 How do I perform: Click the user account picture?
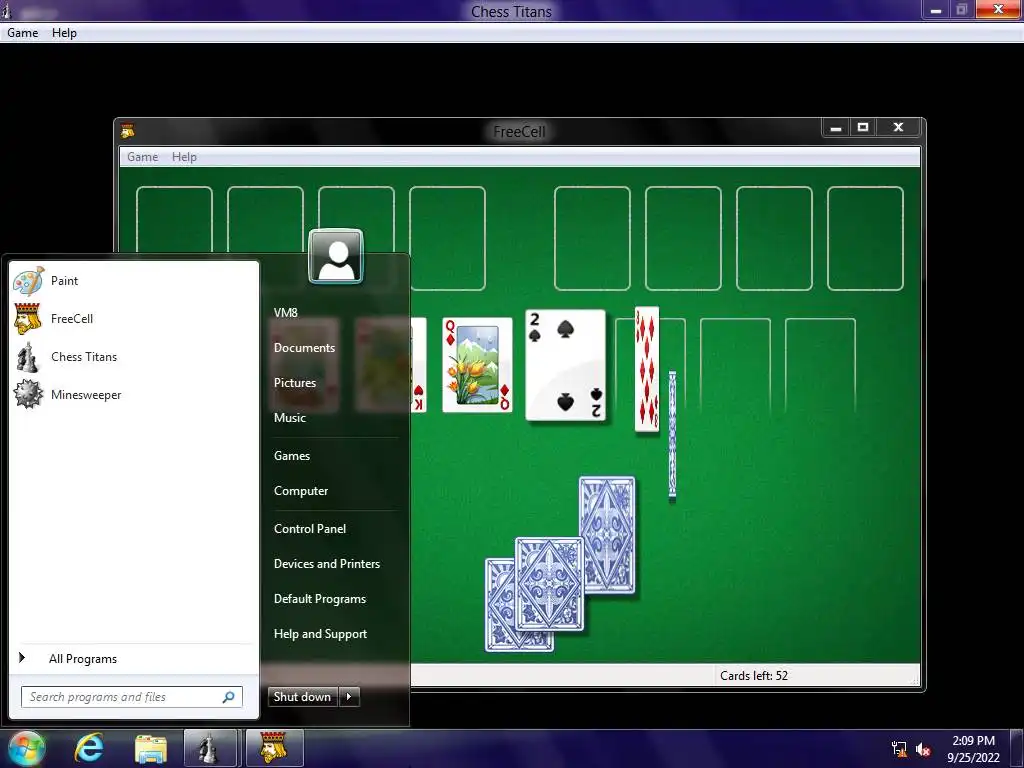click(x=336, y=257)
